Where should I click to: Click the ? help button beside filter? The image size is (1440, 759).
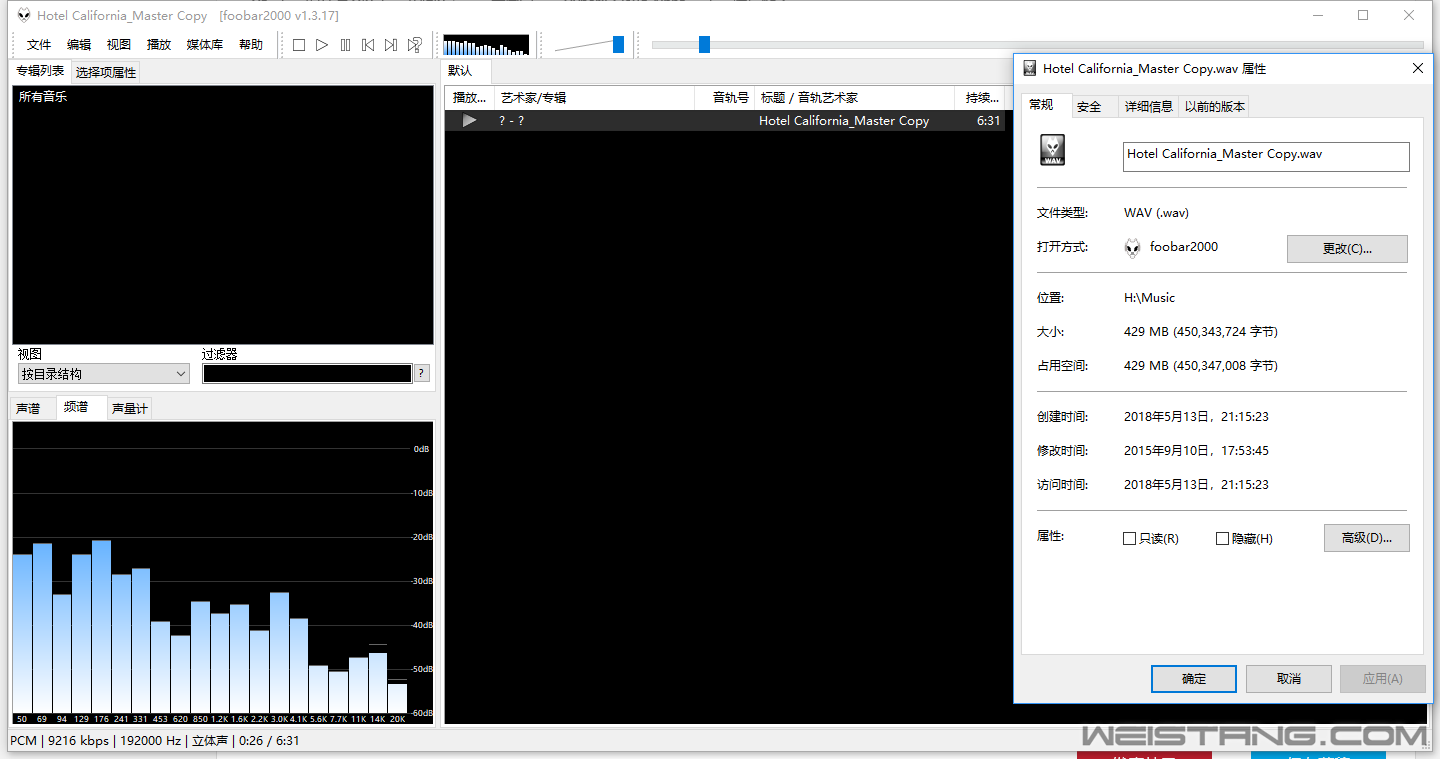point(422,374)
